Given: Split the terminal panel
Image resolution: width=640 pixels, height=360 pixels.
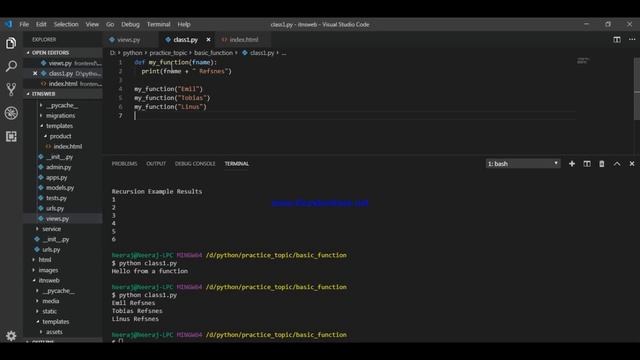Looking at the screenshot, I should (587, 164).
